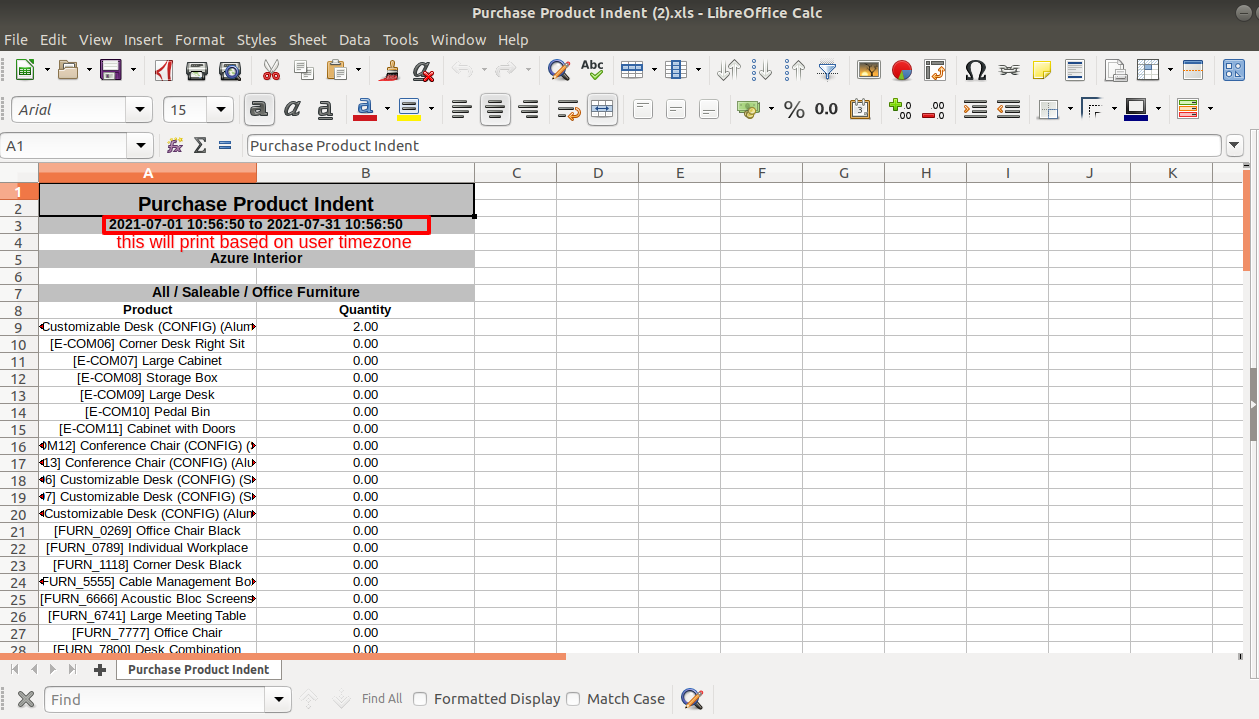The width and height of the screenshot is (1259, 719).
Task: Click in the Find text field
Action: coord(156,699)
